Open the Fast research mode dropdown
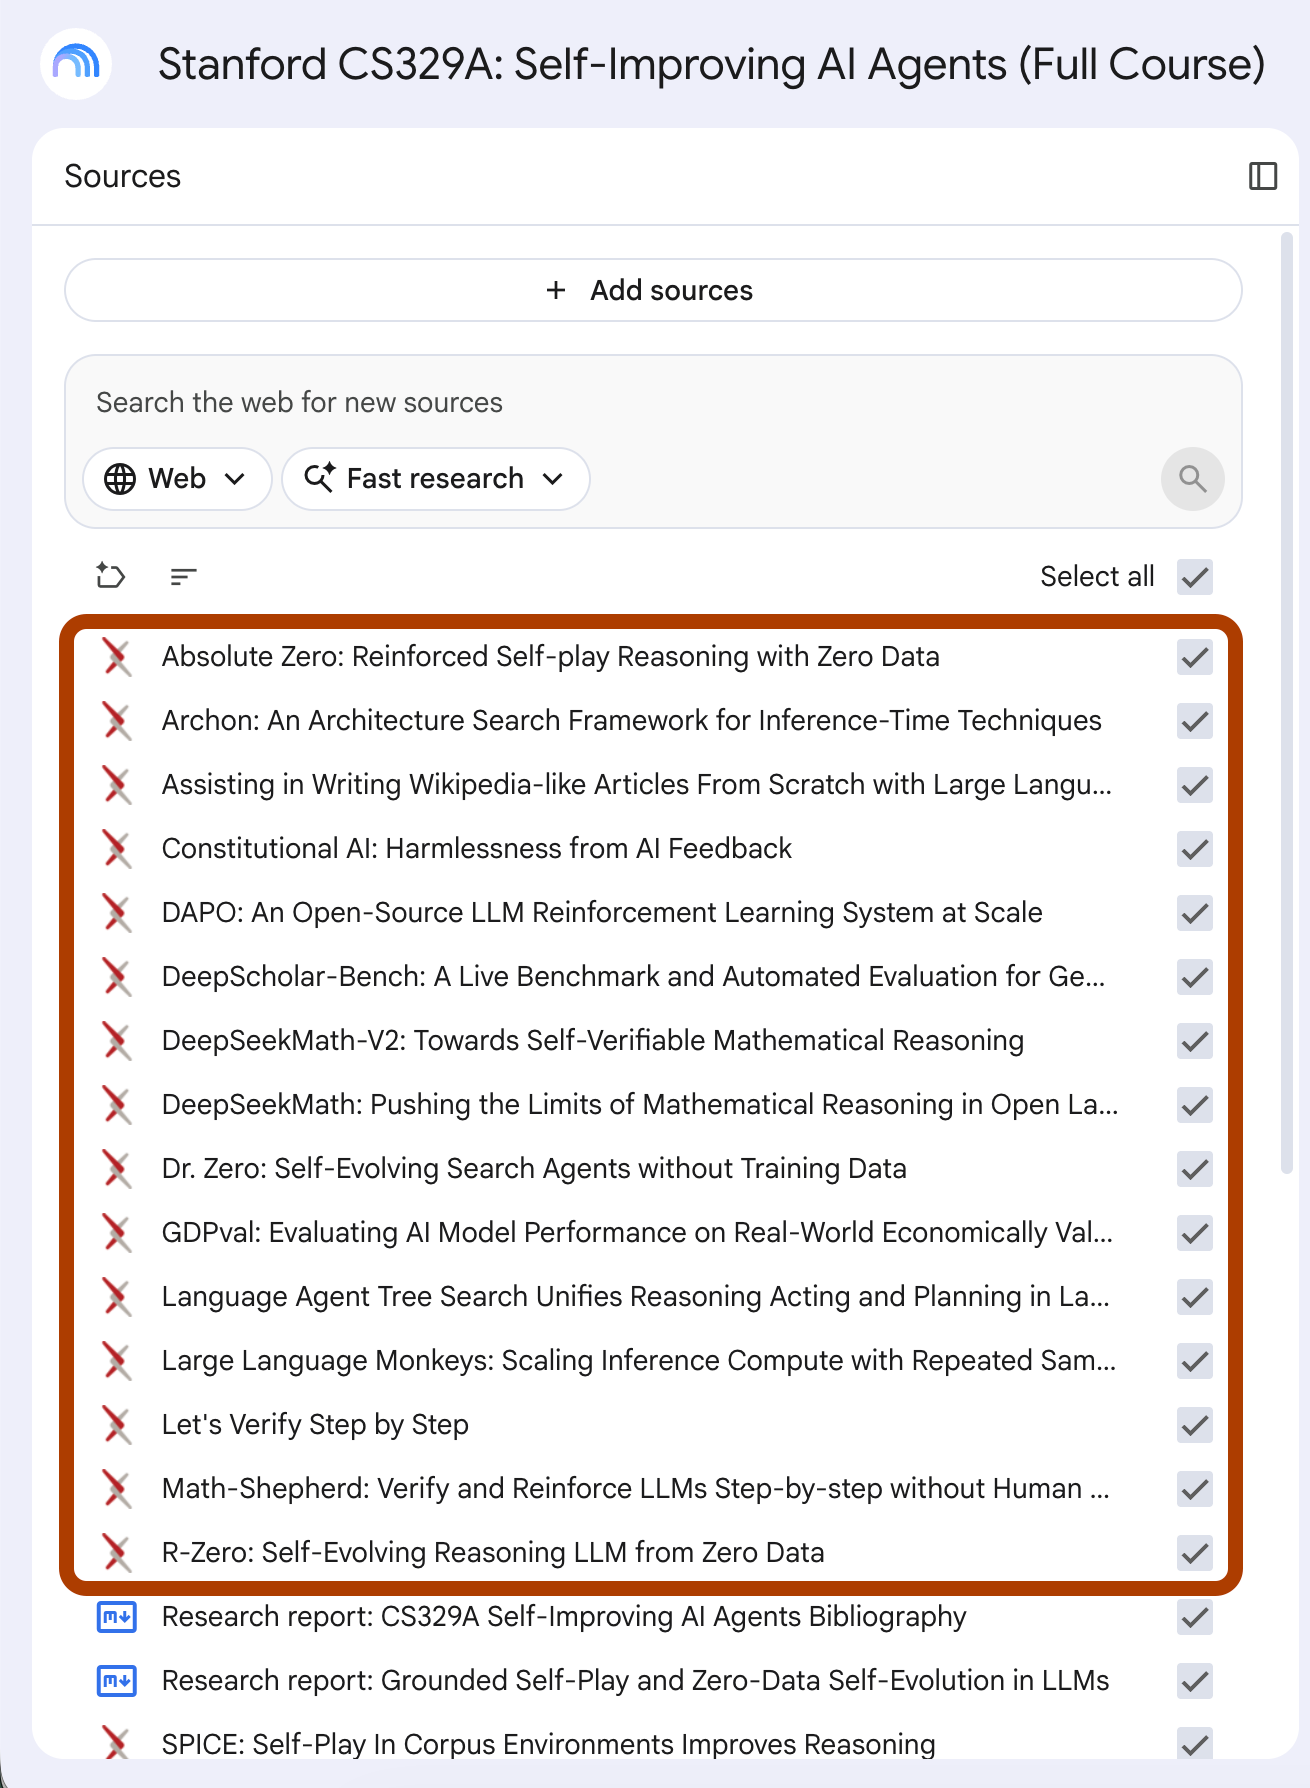The width and height of the screenshot is (1310, 1788). [x=436, y=479]
